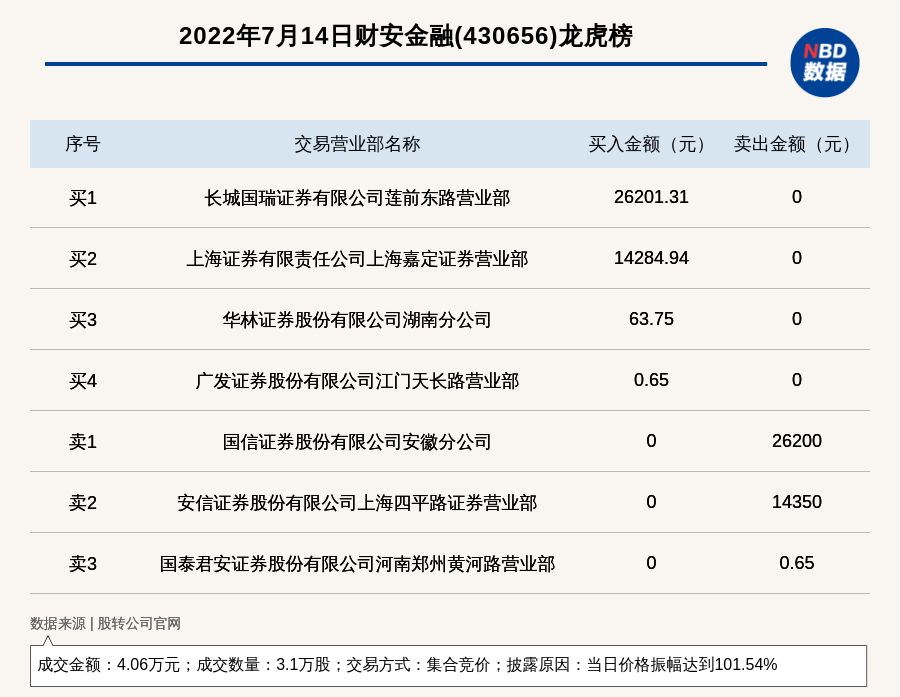Click the buy amount 0.65 in 买4 row
Viewport: 900px width, 697px height.
click(651, 380)
